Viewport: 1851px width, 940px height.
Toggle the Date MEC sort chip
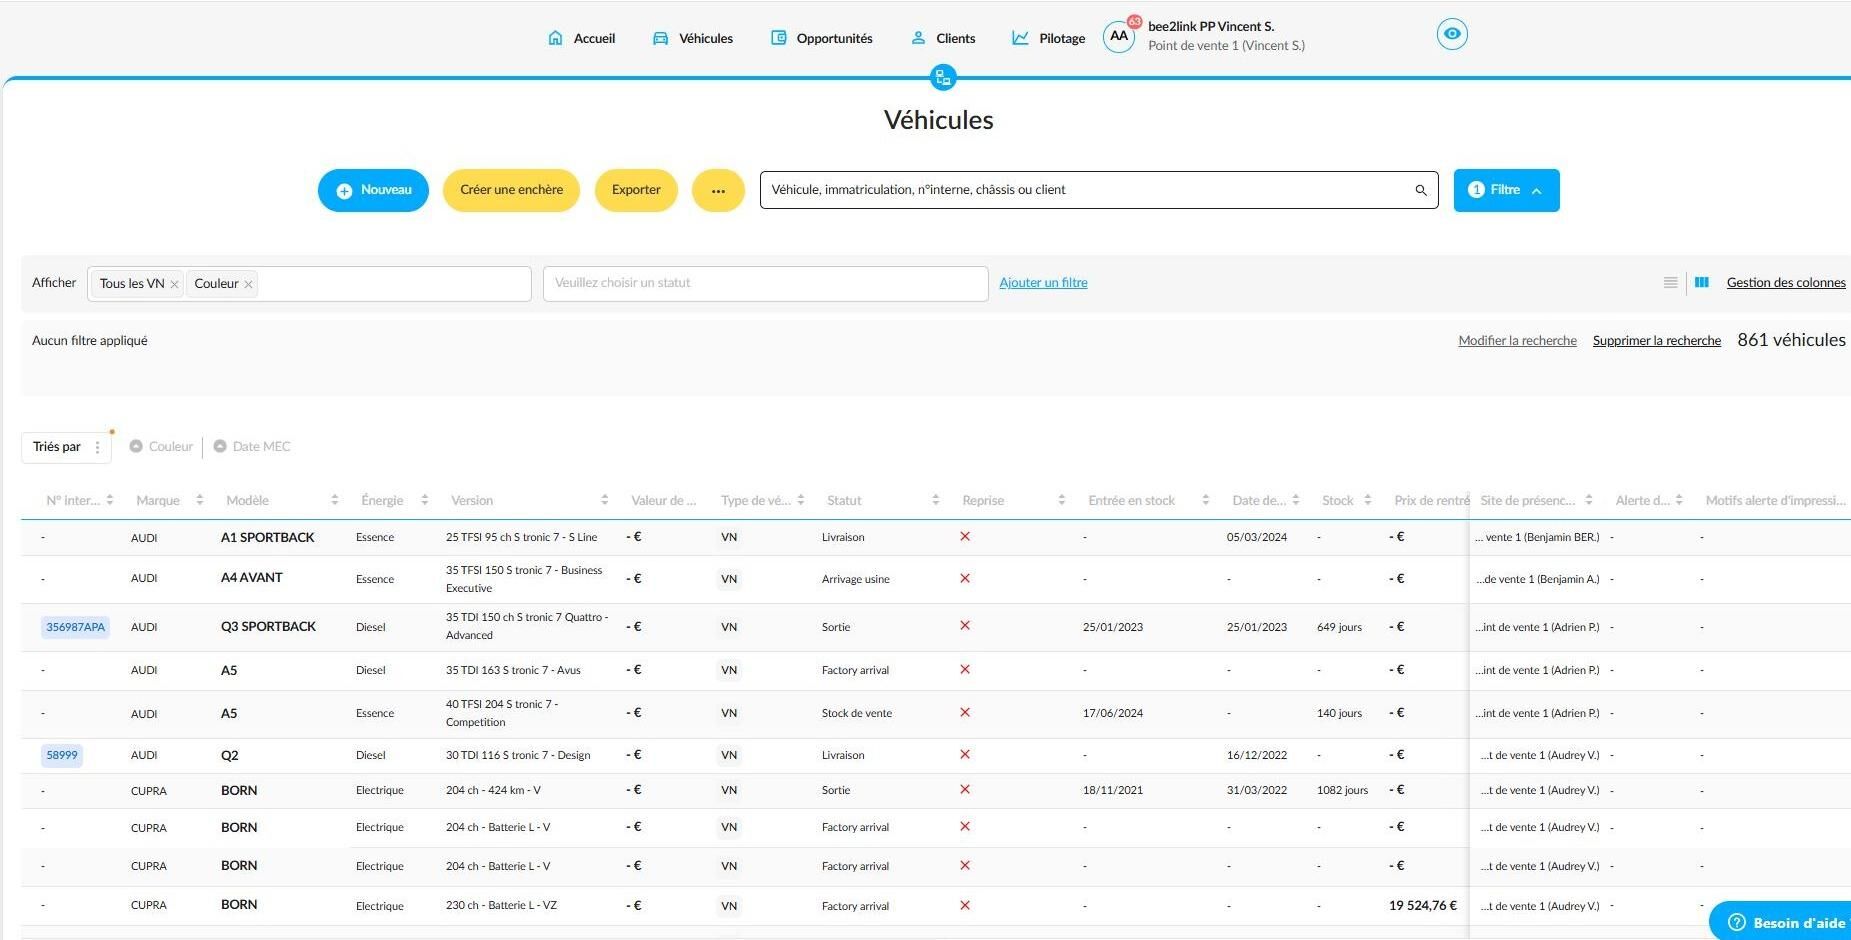tap(252, 447)
